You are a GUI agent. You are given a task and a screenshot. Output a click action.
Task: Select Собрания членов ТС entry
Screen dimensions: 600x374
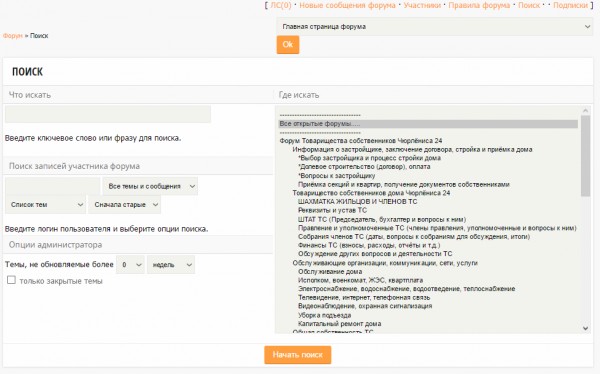point(414,237)
